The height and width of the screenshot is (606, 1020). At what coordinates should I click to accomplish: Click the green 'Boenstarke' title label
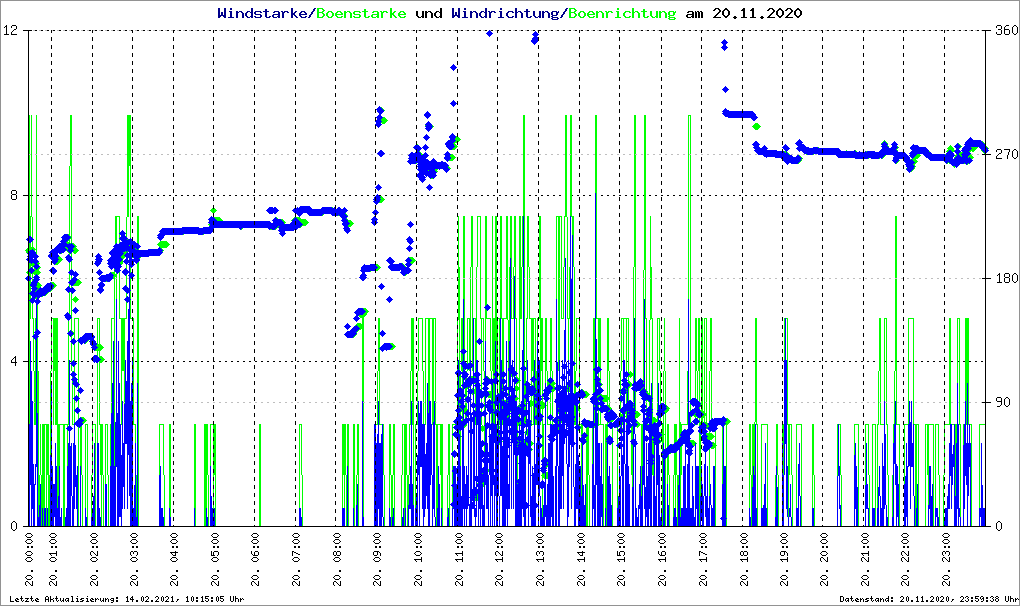361,14
